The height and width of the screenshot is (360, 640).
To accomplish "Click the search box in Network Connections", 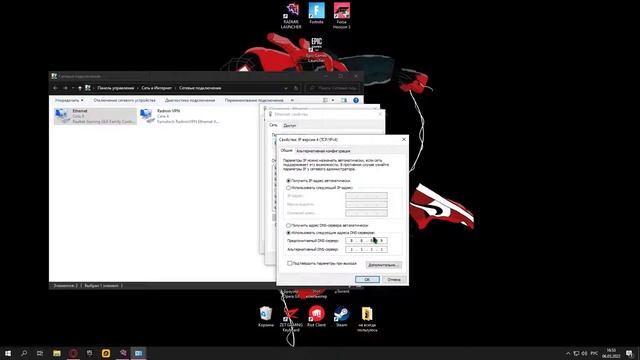I will point(334,88).
